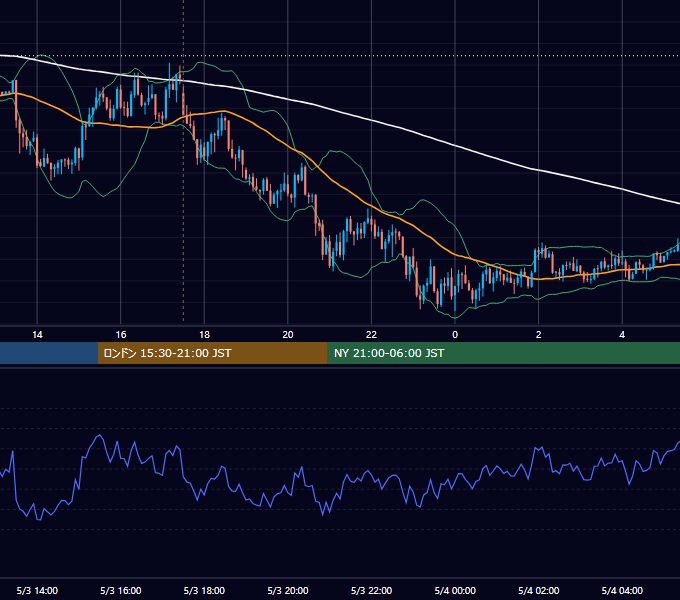This screenshot has width=680, height=600.
Task: Click the 22 hour label on price chart axis
Action: tap(371, 335)
